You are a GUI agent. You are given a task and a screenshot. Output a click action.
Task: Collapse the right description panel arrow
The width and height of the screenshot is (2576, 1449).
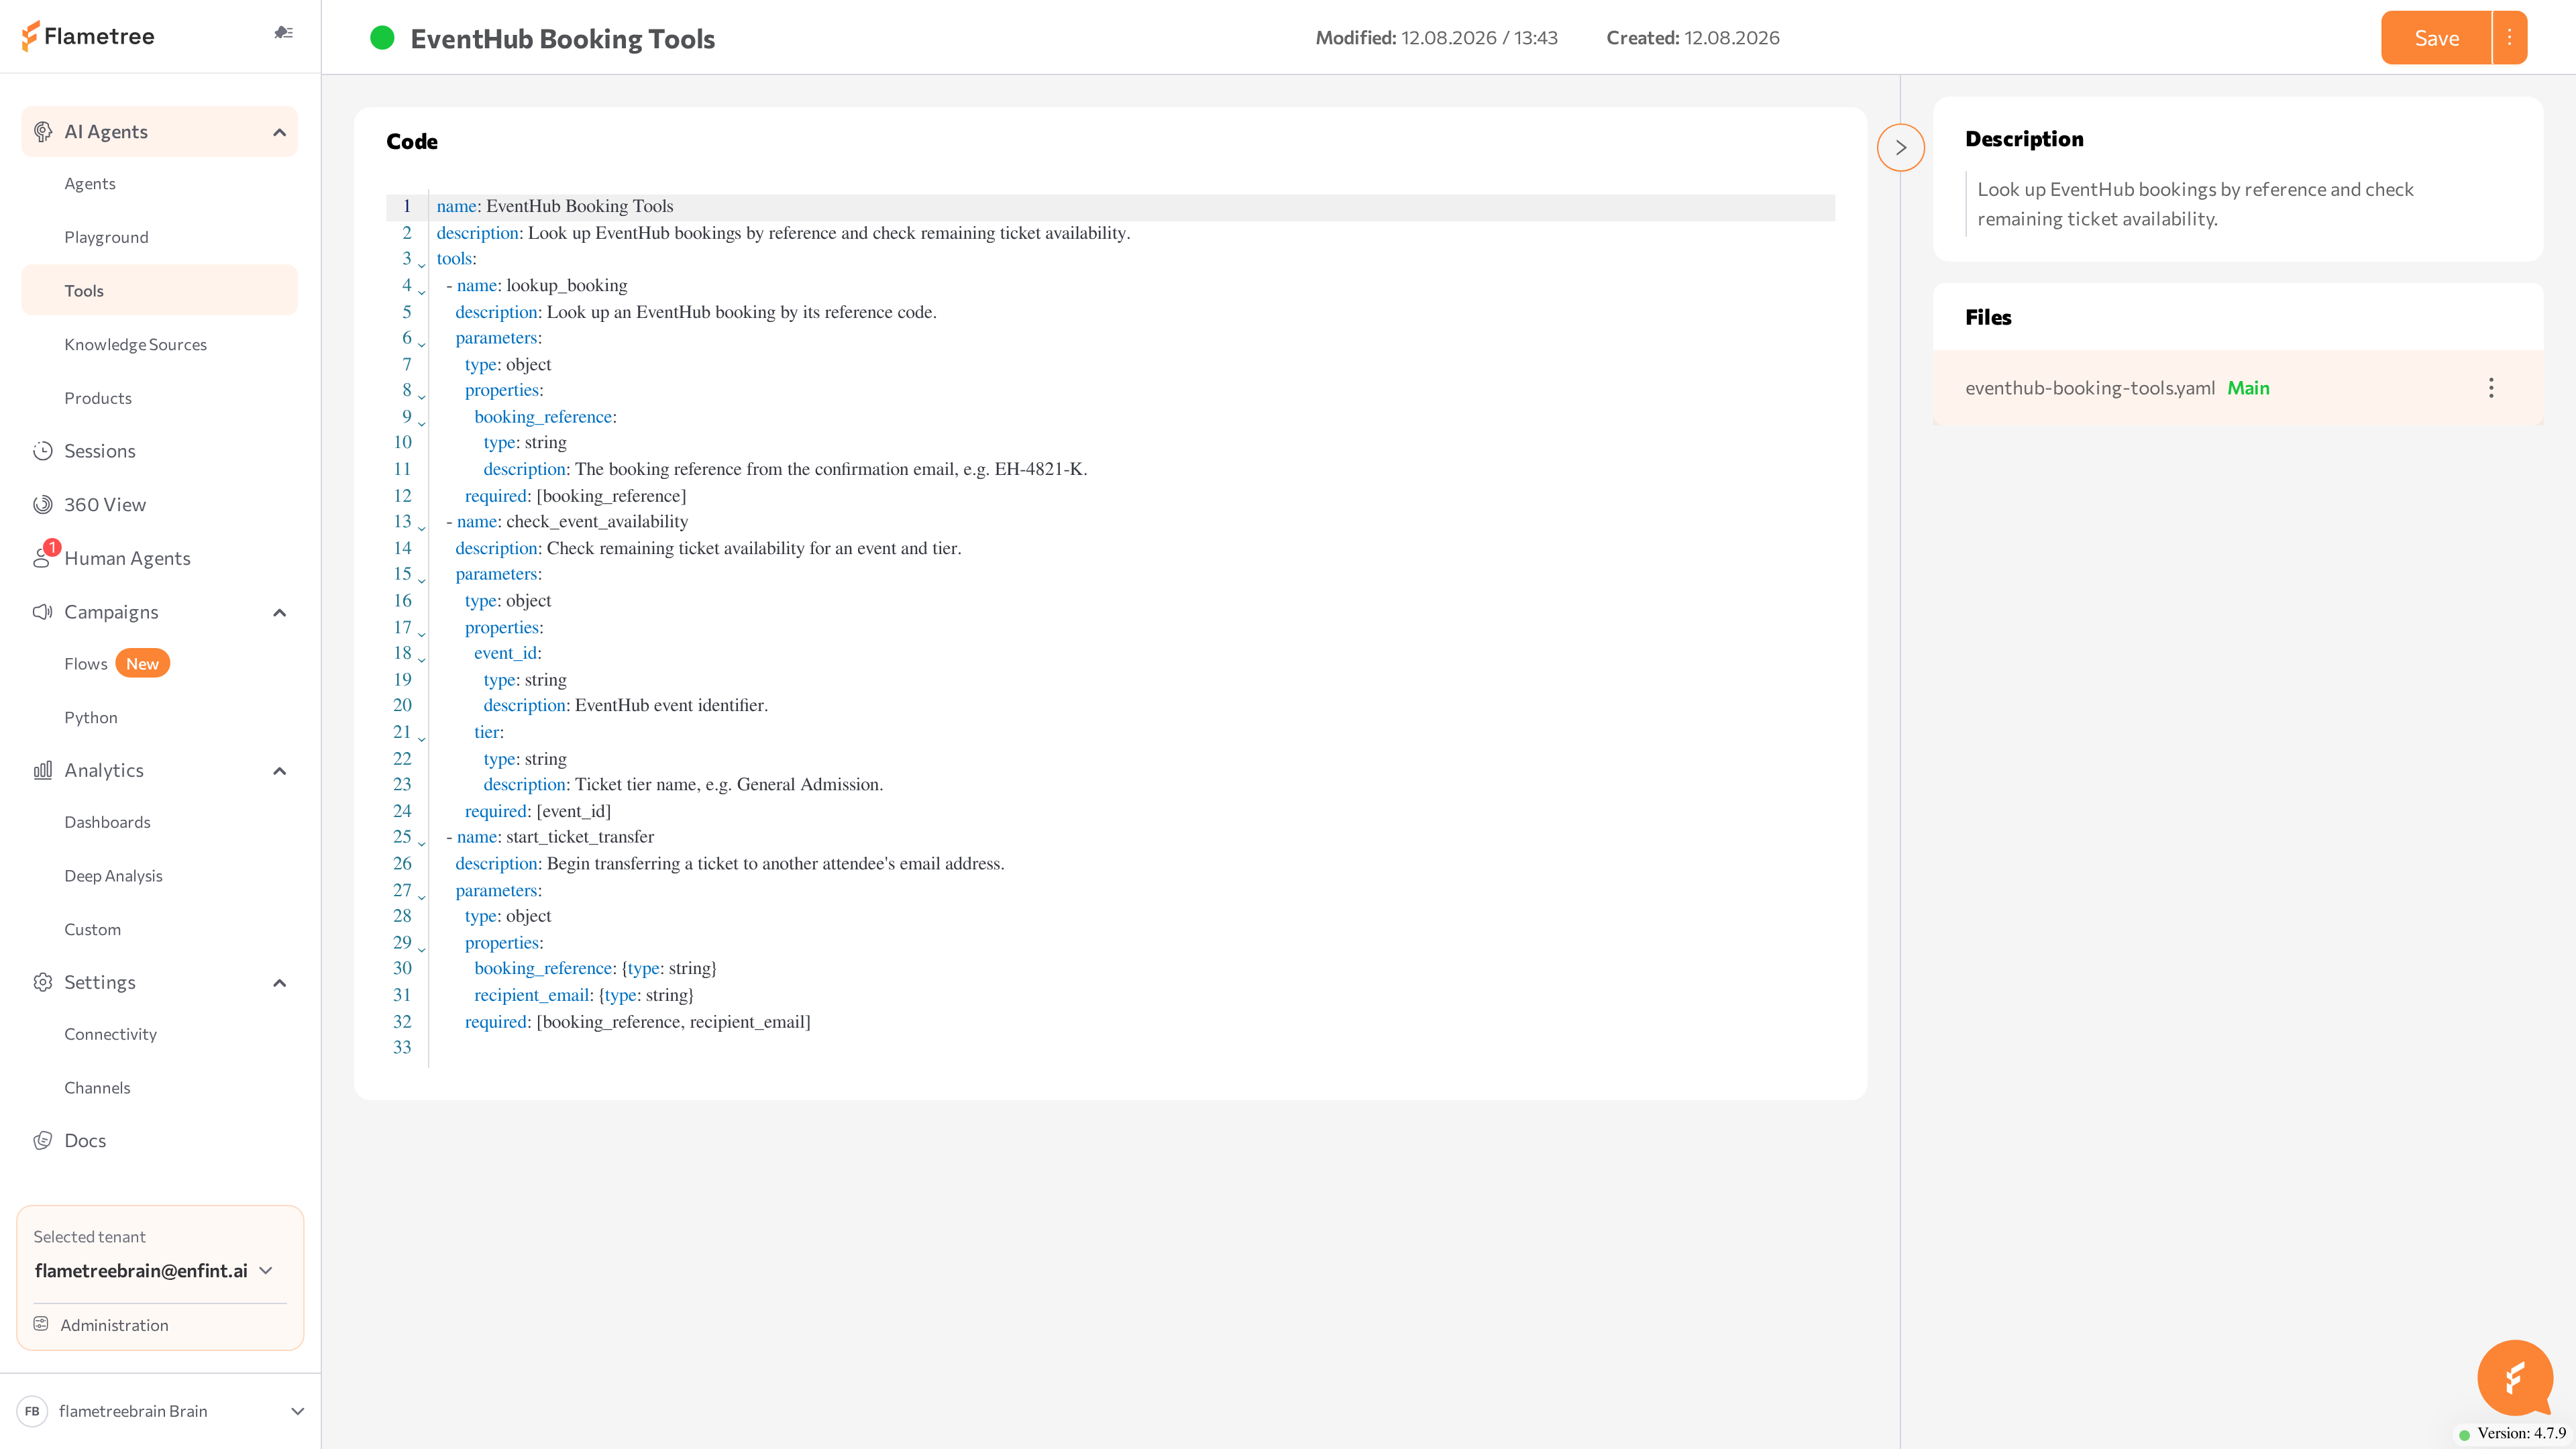pos(1901,148)
